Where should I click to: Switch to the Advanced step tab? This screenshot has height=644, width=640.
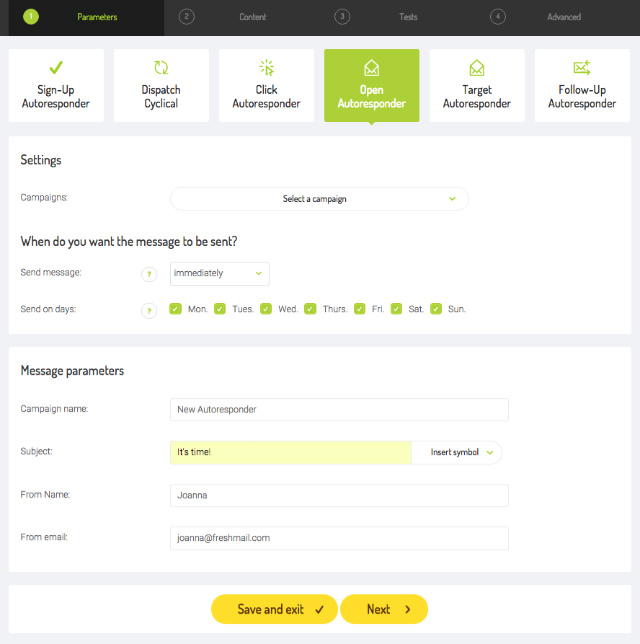coord(553,18)
